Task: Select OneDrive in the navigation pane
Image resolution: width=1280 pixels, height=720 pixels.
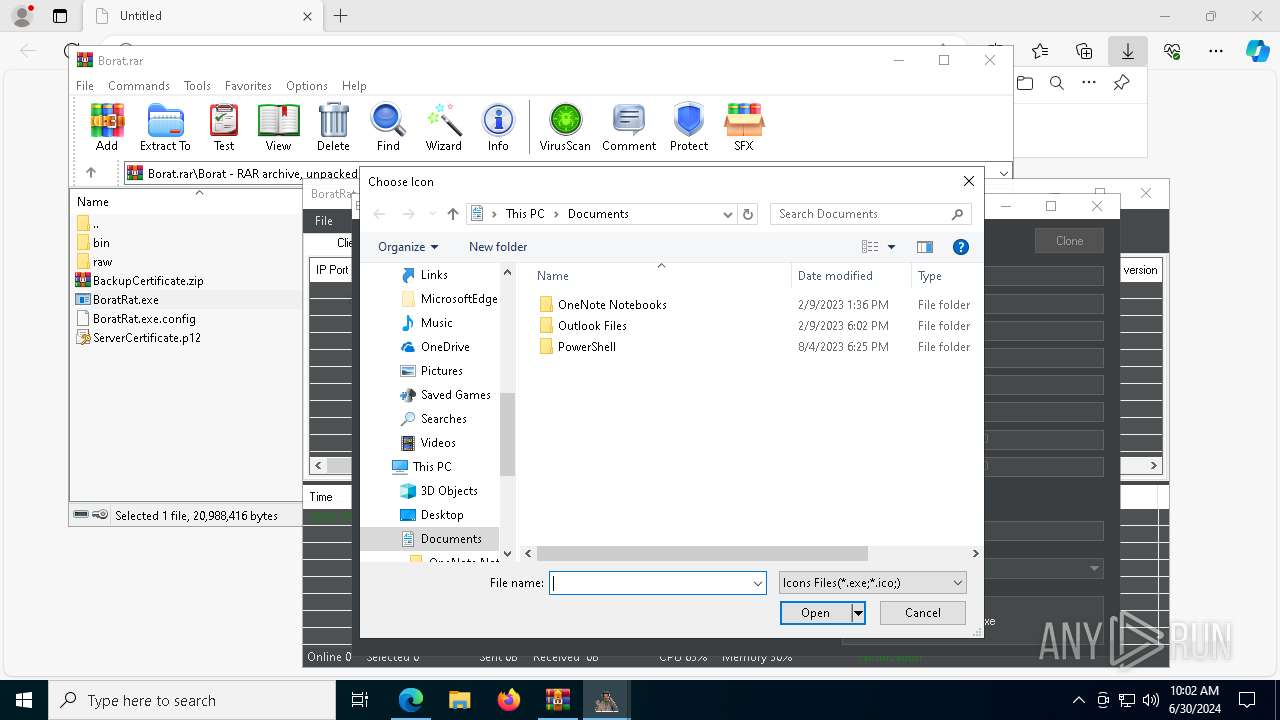Action: tap(444, 347)
